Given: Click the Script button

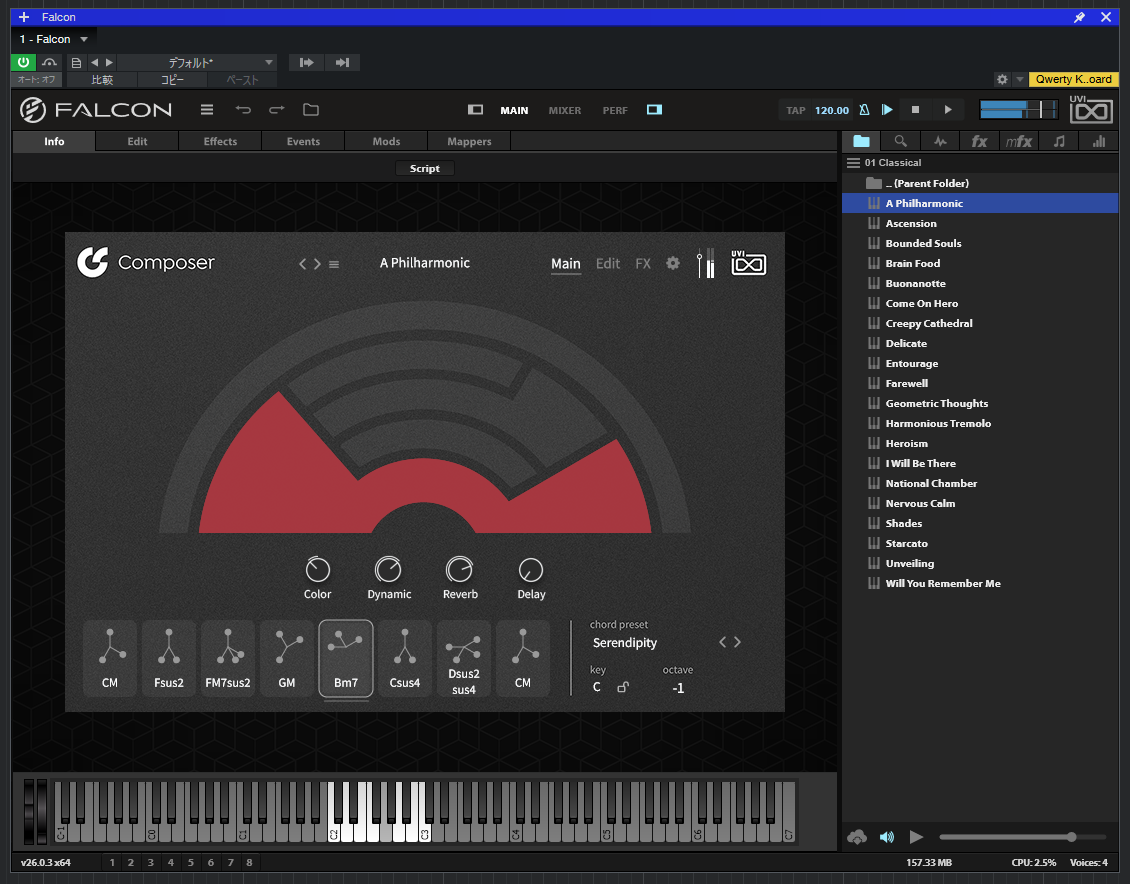Looking at the screenshot, I should click(x=424, y=168).
